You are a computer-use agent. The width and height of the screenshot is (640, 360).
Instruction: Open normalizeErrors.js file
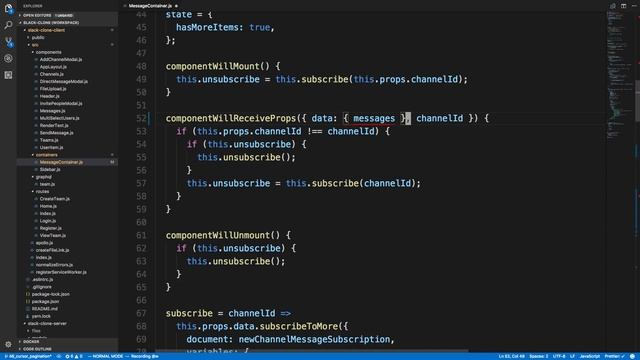point(54,265)
